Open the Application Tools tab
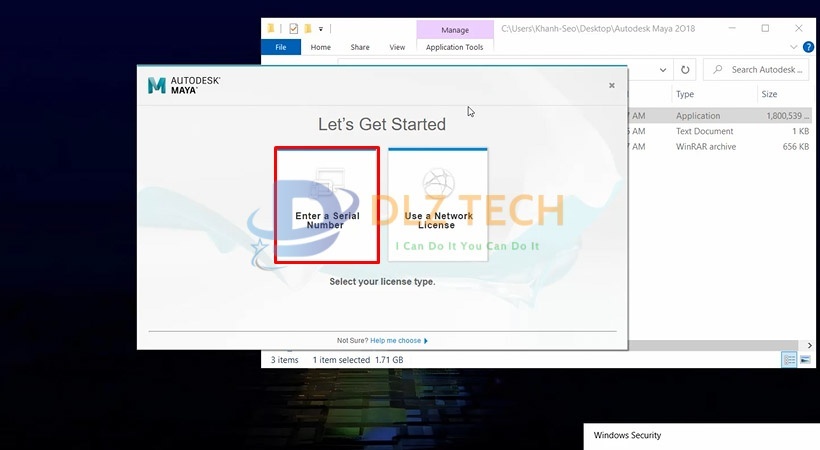This screenshot has width=820, height=450. pyautogui.click(x=454, y=47)
